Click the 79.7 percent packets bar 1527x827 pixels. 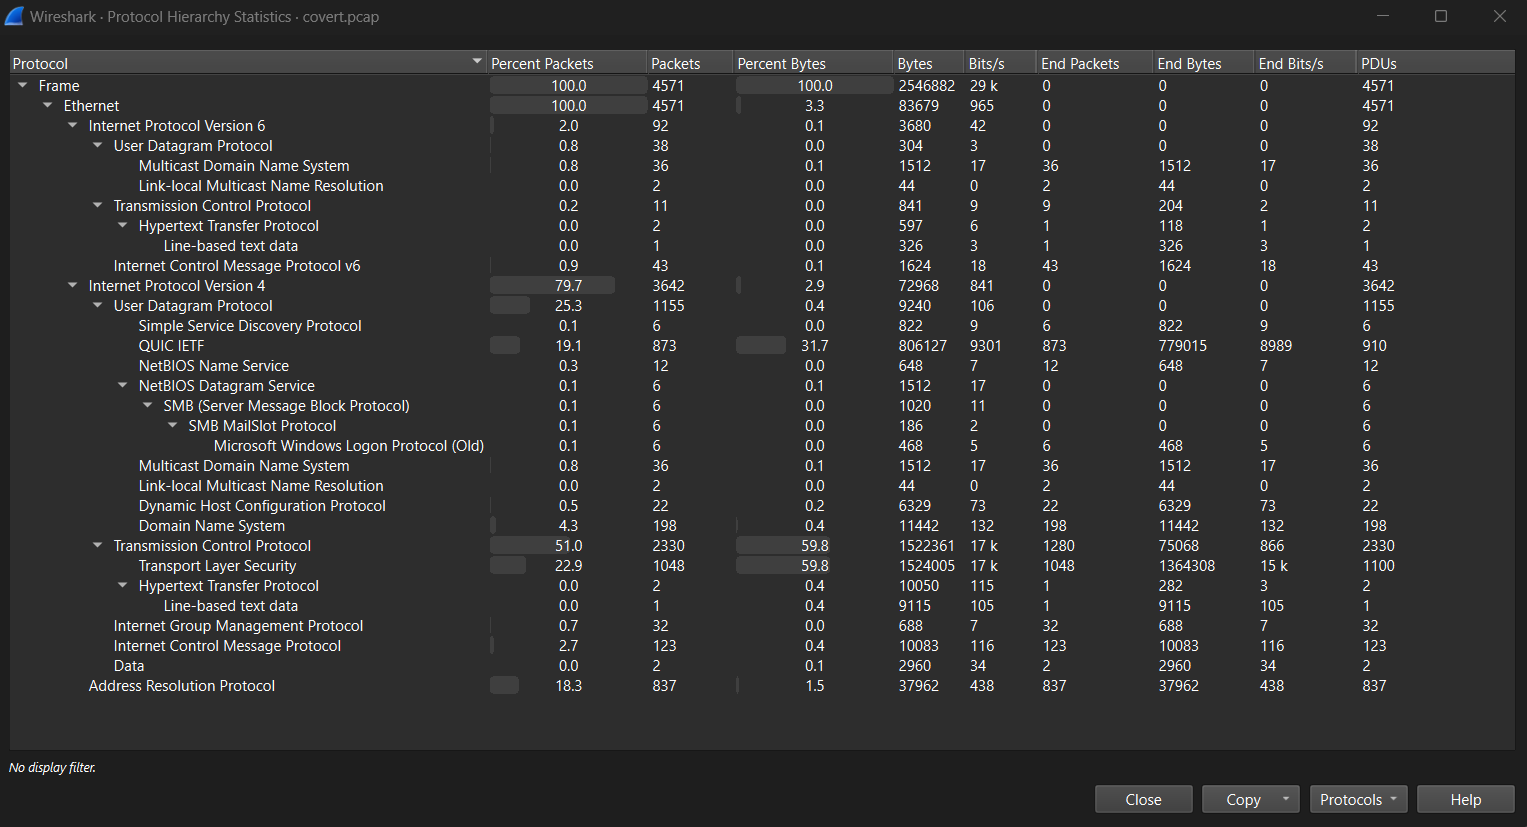(552, 286)
